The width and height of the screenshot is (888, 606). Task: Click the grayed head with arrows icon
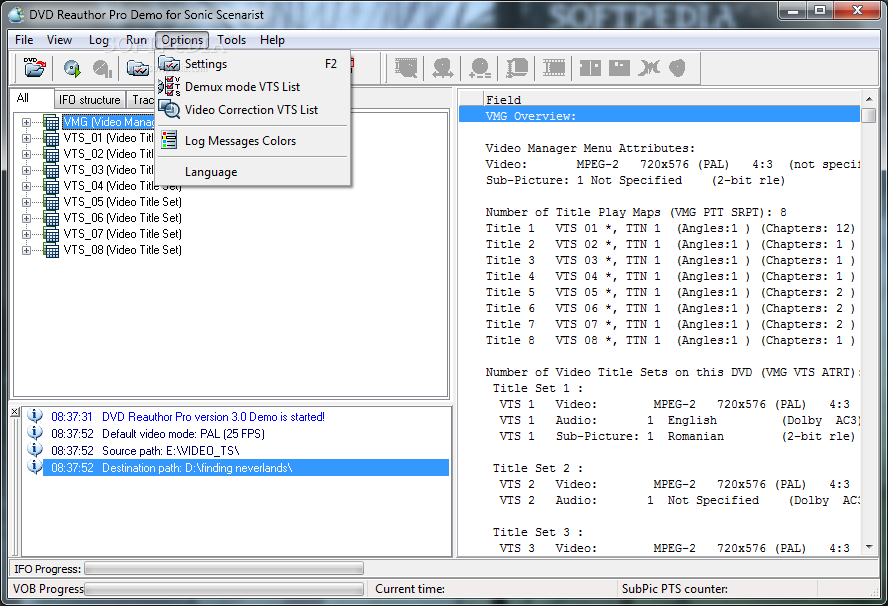(442, 68)
